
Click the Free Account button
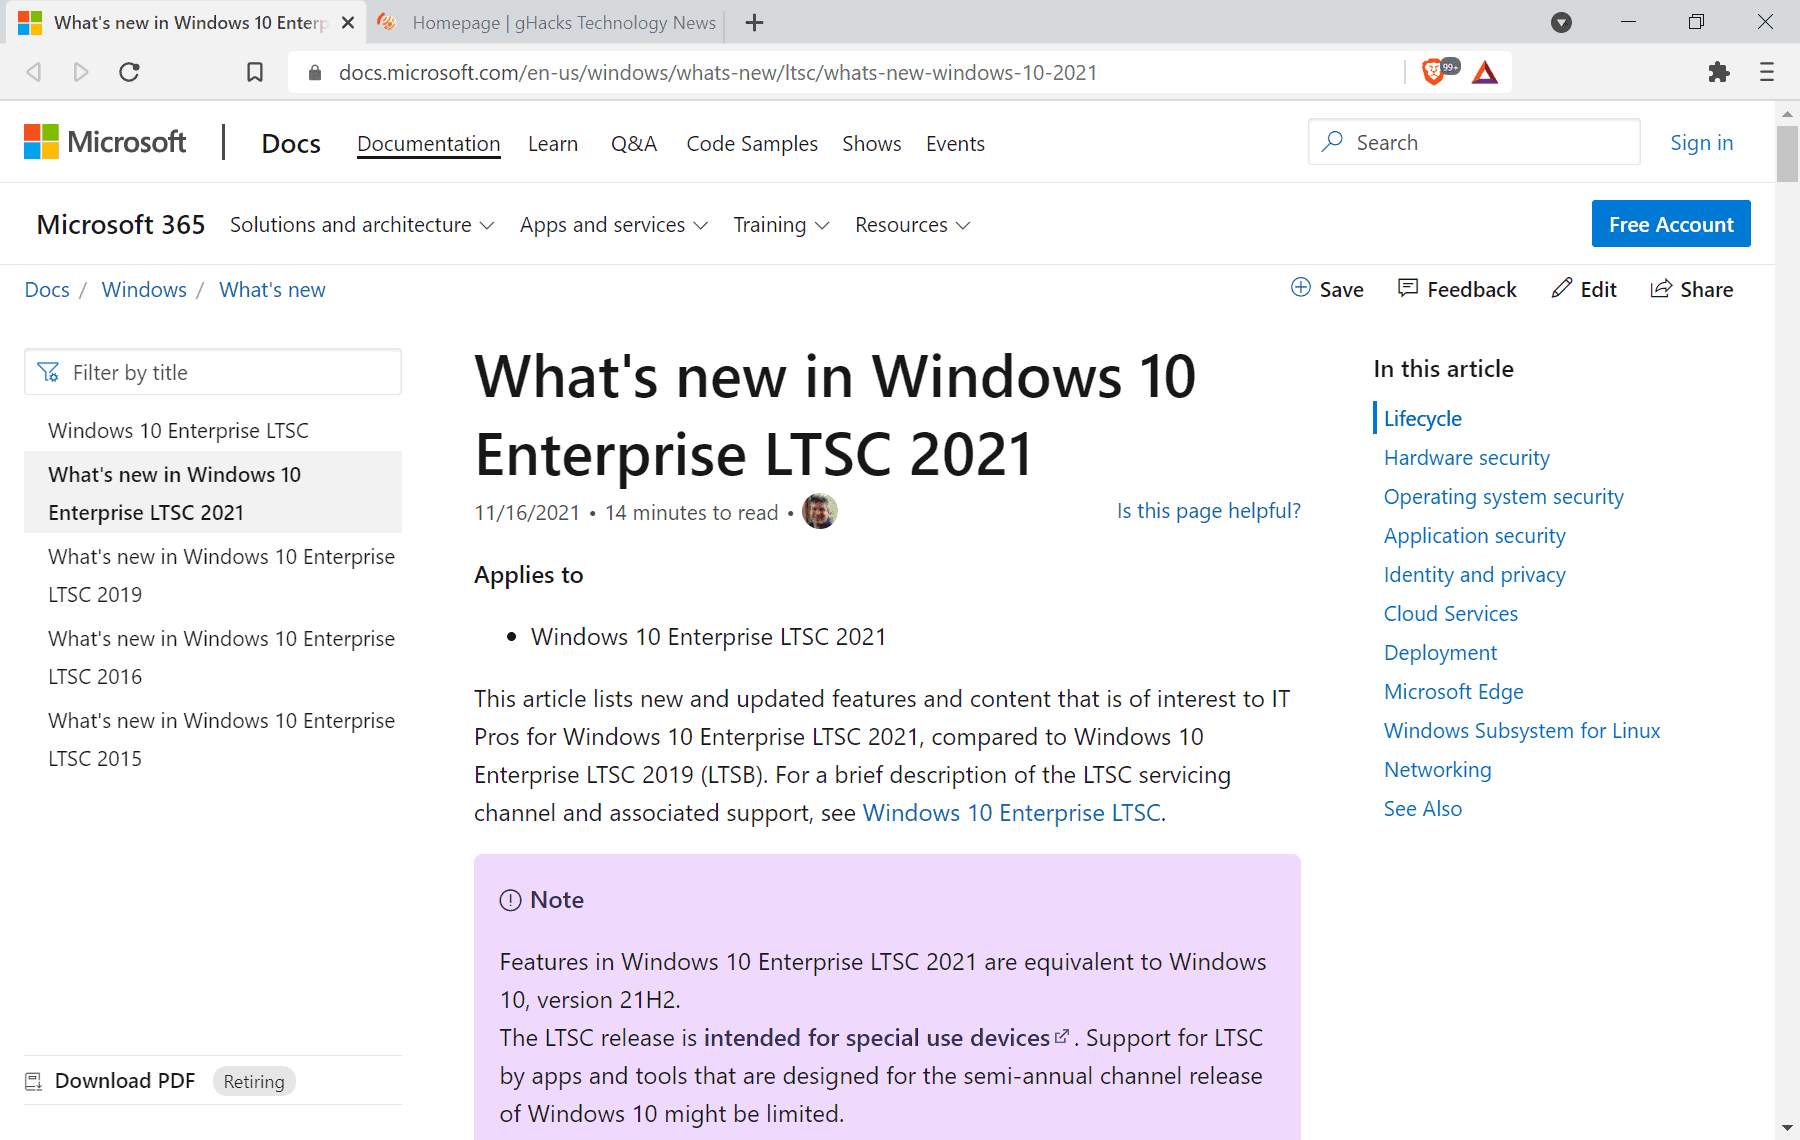coord(1671,224)
